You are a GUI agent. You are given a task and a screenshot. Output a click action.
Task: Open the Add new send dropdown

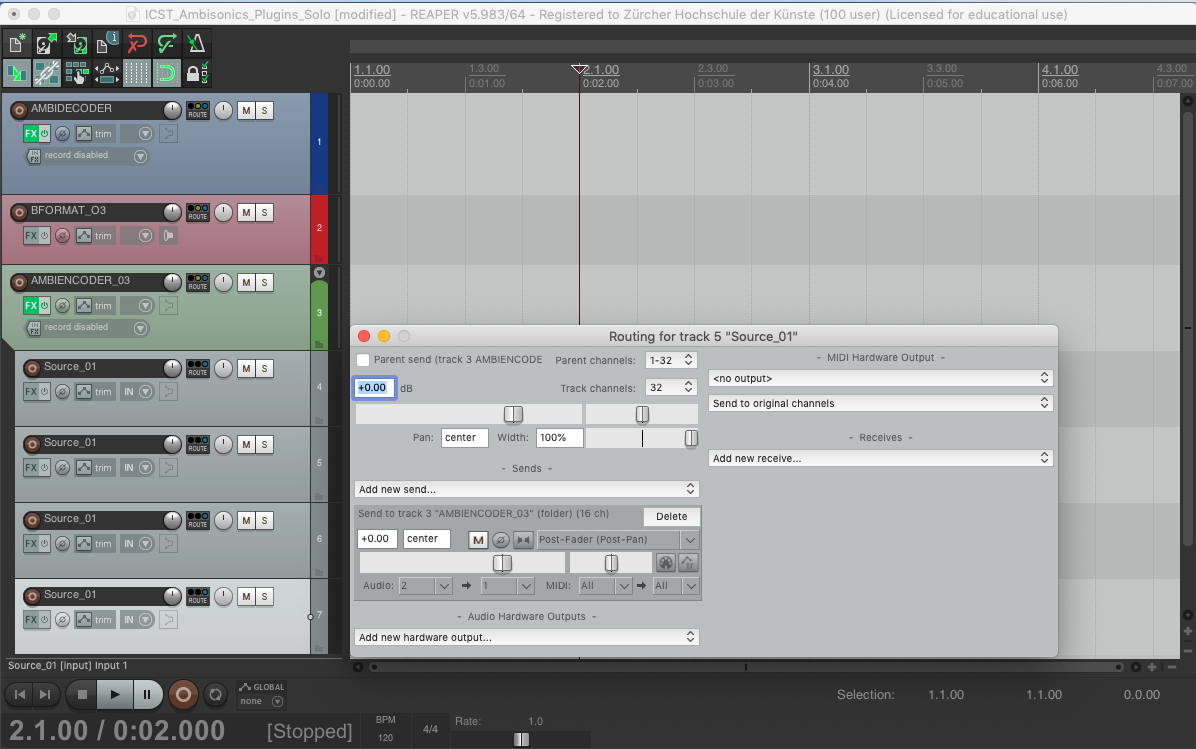(x=526, y=489)
